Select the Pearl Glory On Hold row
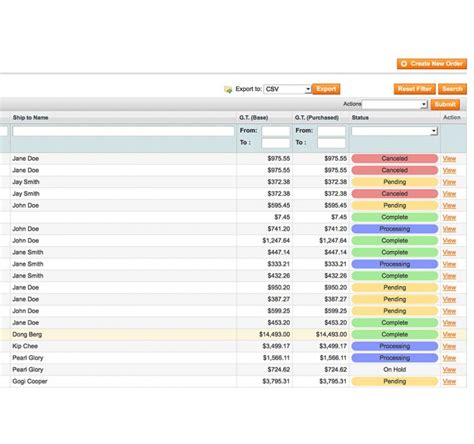The height and width of the screenshot is (444, 474). coord(233,370)
